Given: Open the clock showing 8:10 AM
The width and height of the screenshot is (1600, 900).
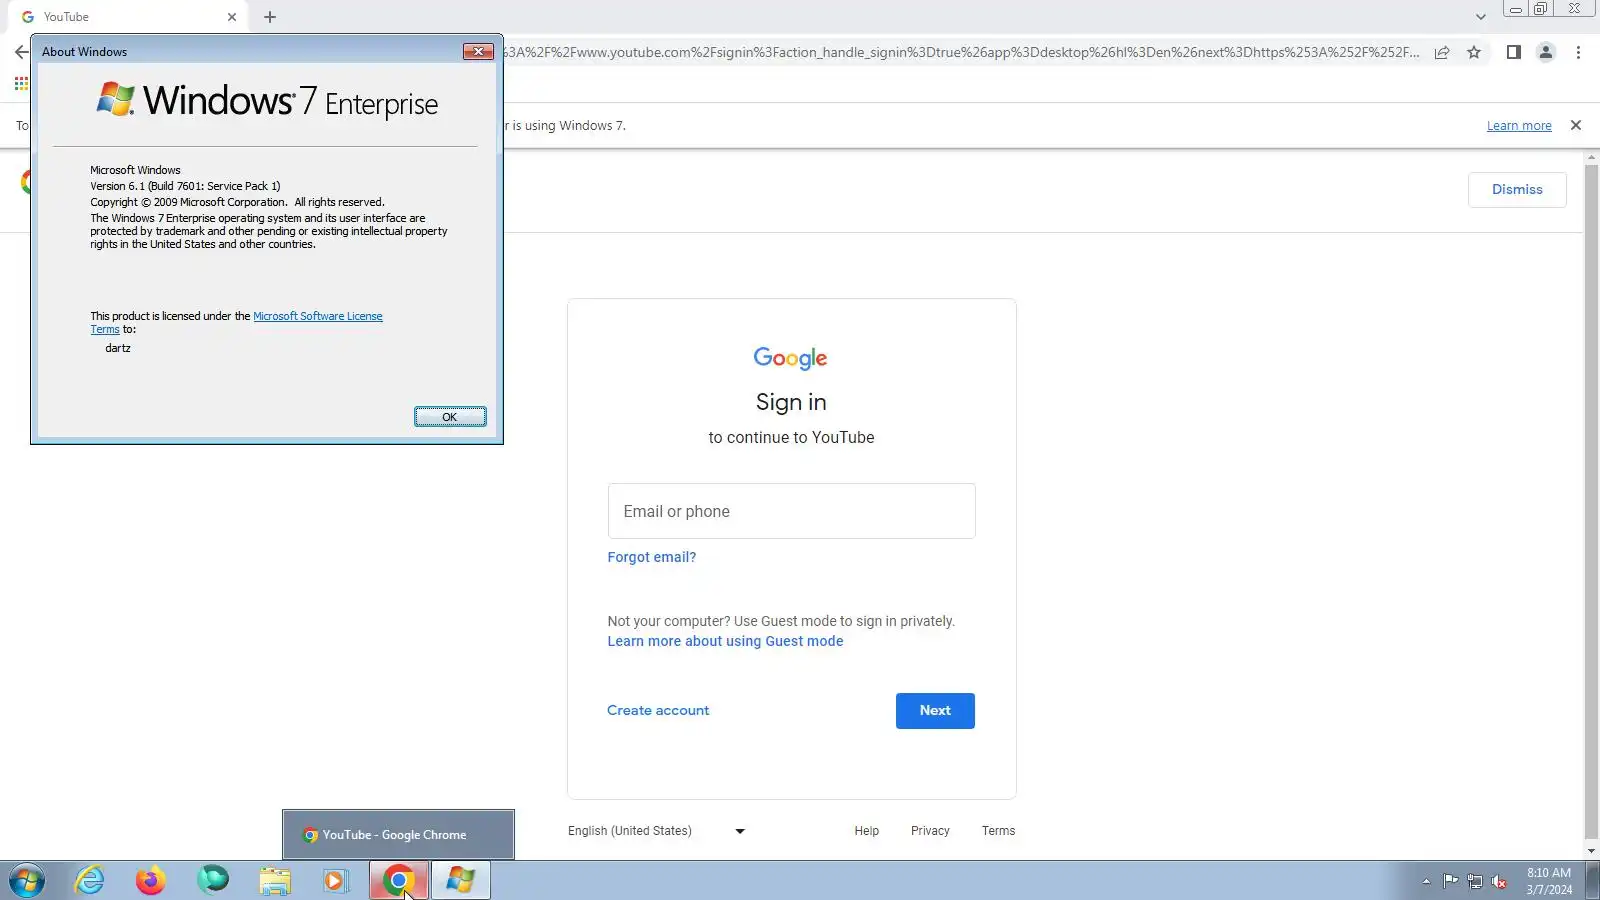Looking at the screenshot, I should point(1549,881).
